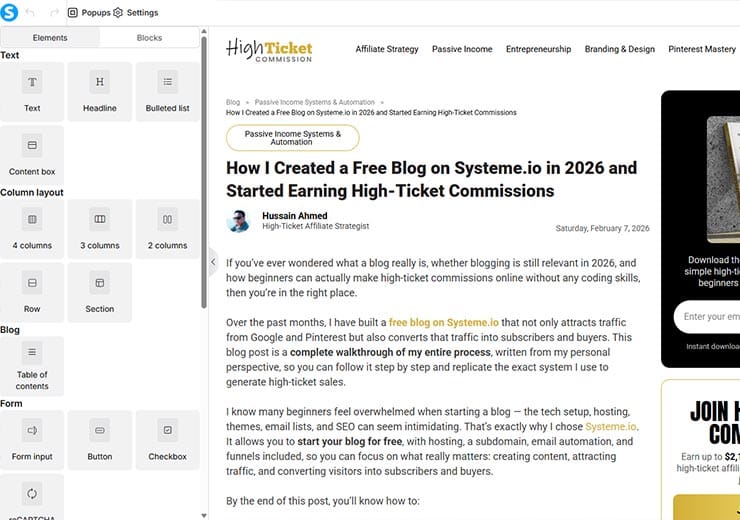This screenshot has width=740, height=520.
Task: Click the free blog on Systeme.io link
Action: tap(444, 322)
